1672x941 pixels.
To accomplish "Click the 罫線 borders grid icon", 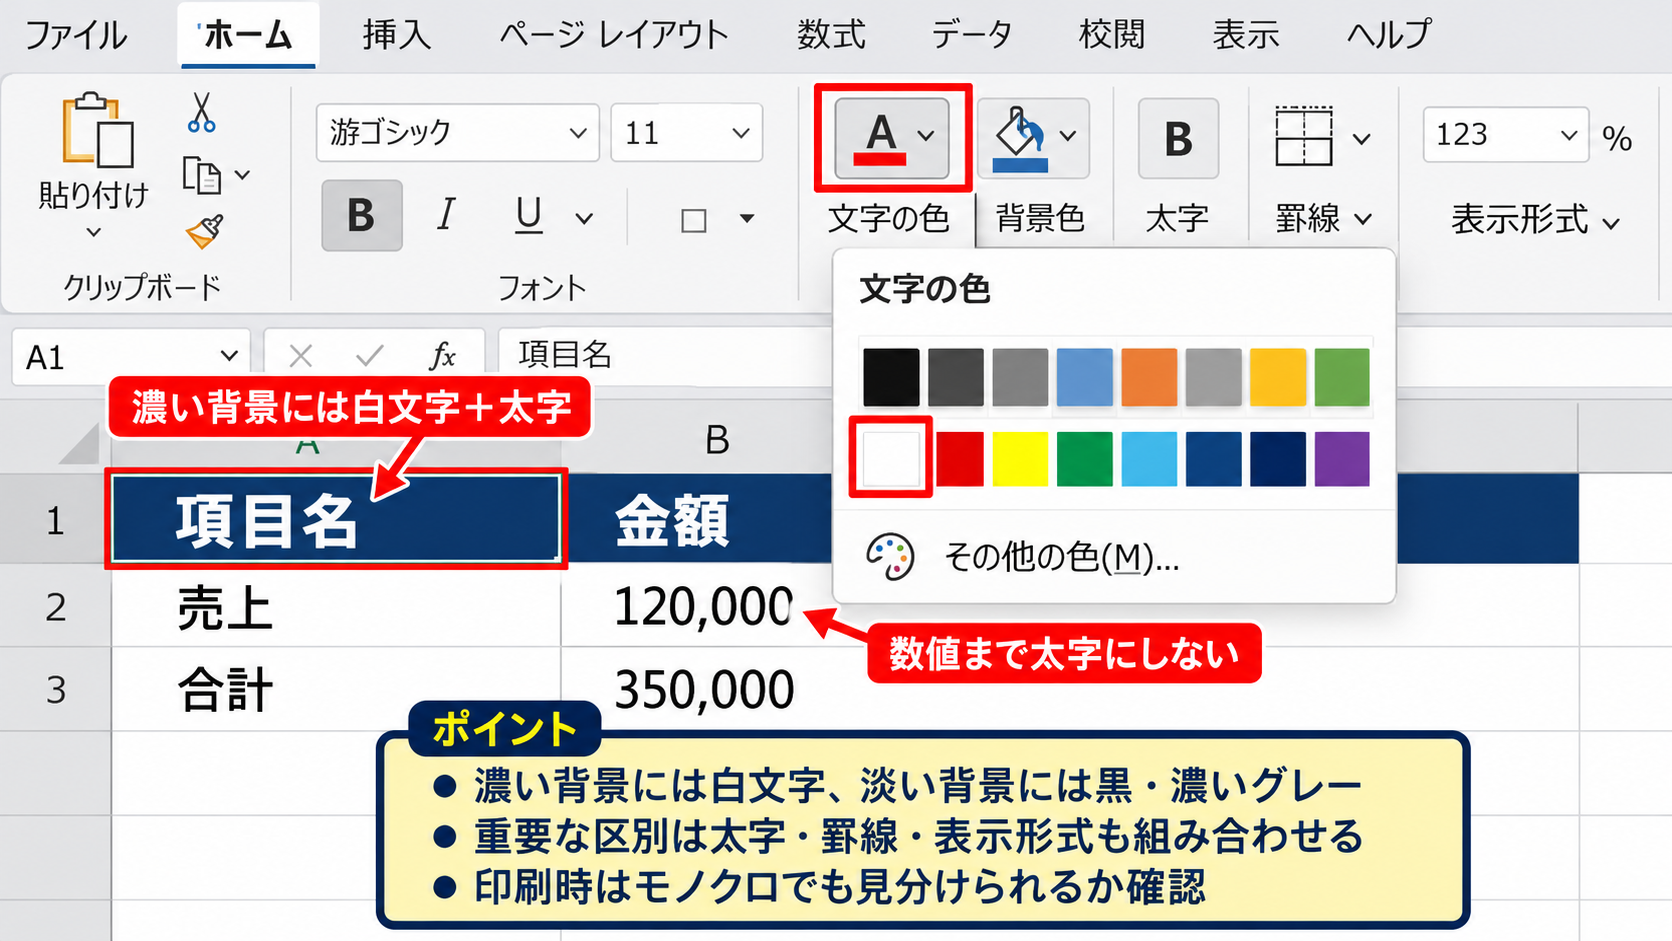I will tap(1303, 137).
